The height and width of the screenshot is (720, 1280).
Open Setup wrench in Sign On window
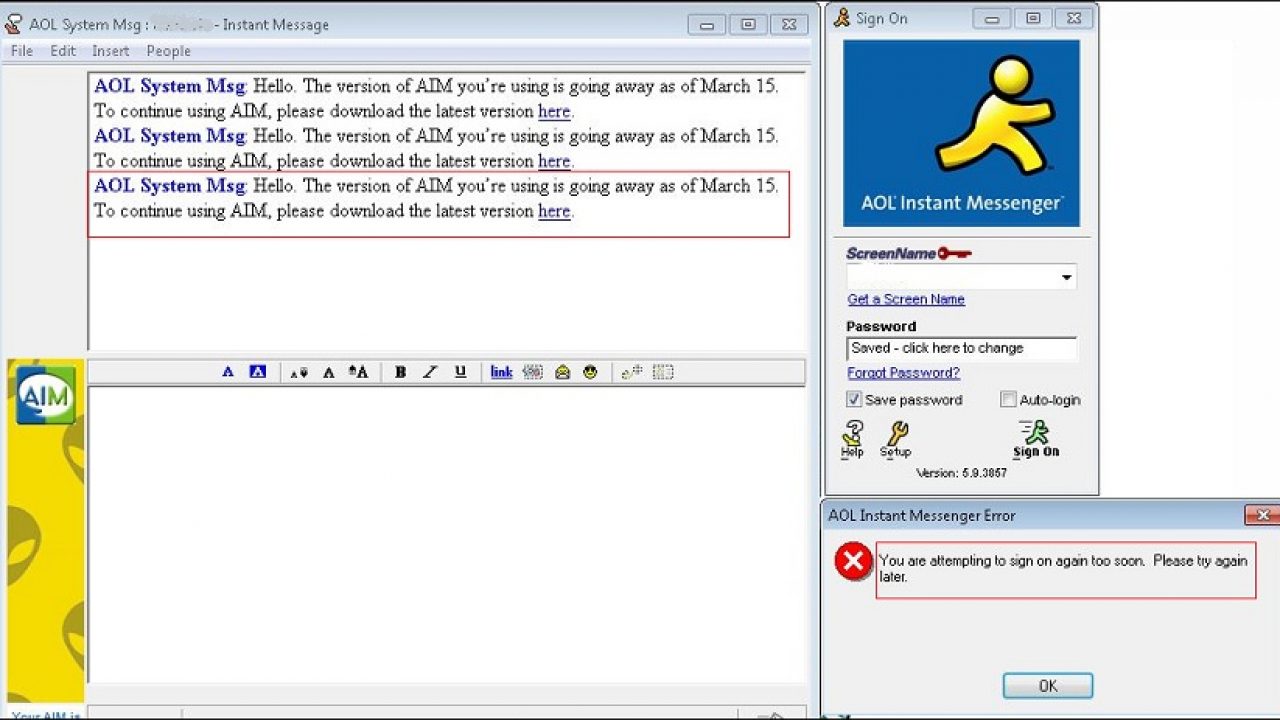point(896,438)
